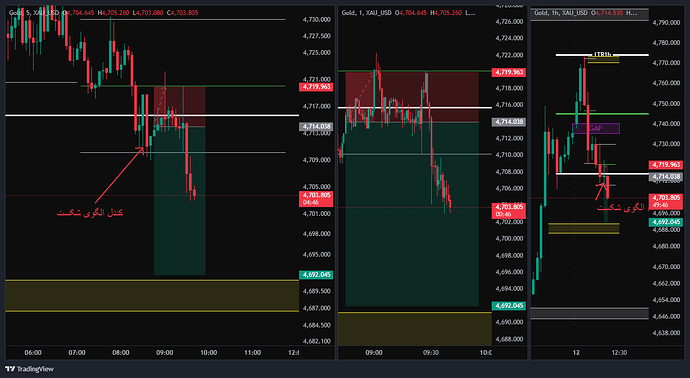Click the 4,727.500 price scale value
The image size is (690, 378).
pyautogui.click(x=317, y=36)
